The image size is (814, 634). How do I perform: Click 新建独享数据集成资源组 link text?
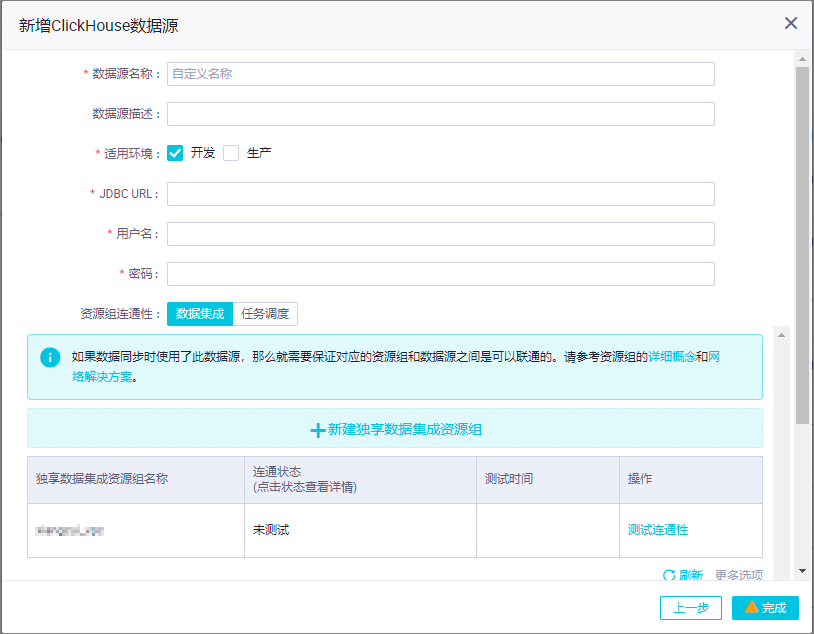point(405,429)
